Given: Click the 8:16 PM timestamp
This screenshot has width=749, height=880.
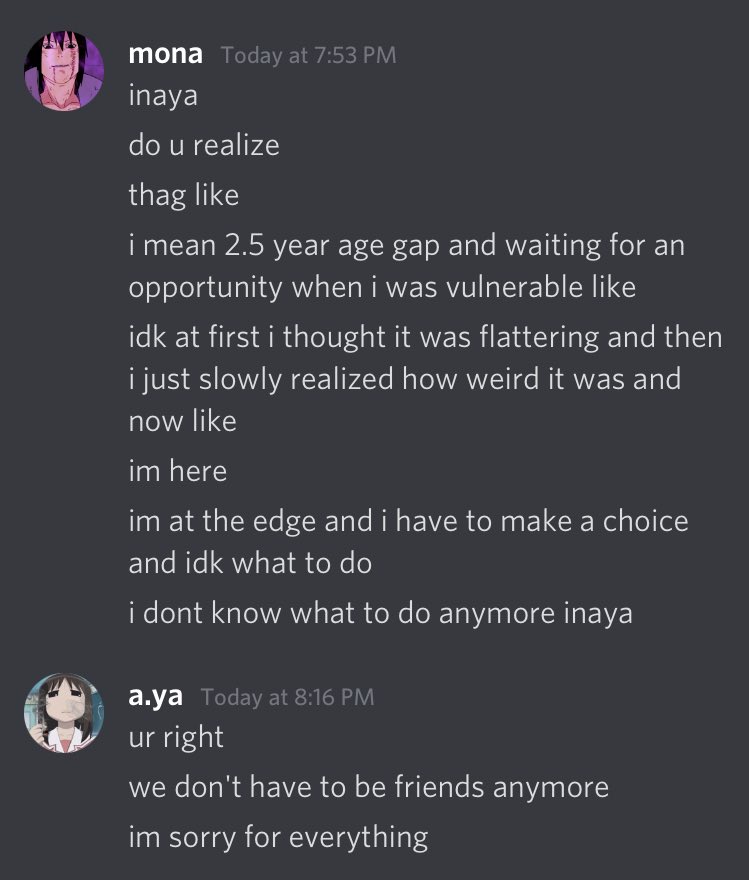Looking at the screenshot, I should 288,697.
